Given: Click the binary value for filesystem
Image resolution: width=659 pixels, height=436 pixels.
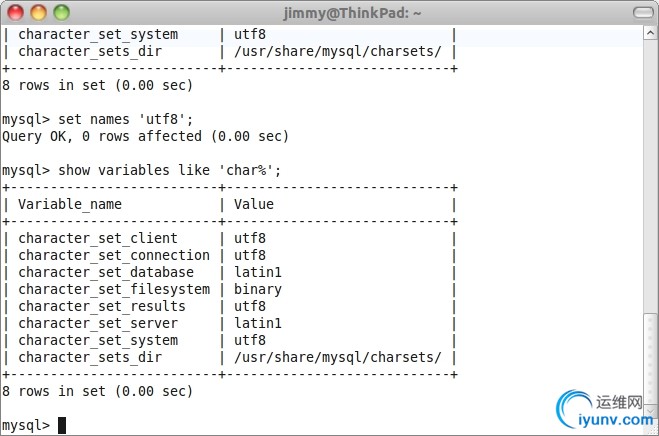Looking at the screenshot, I should click(x=258, y=289).
